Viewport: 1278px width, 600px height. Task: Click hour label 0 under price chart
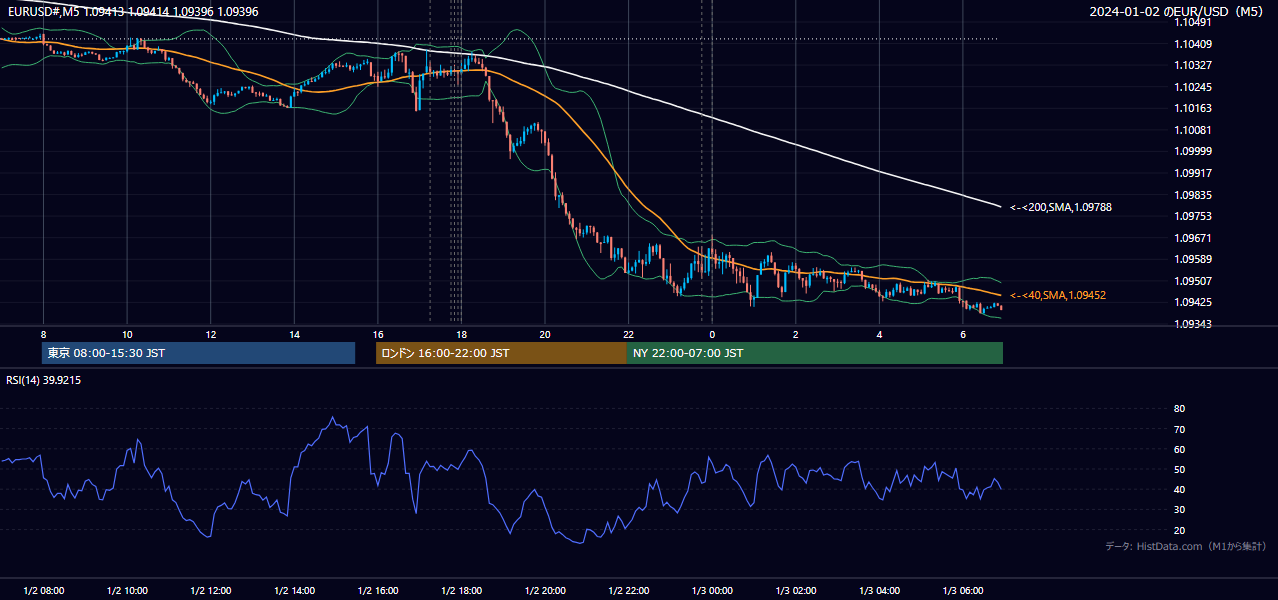[x=712, y=334]
